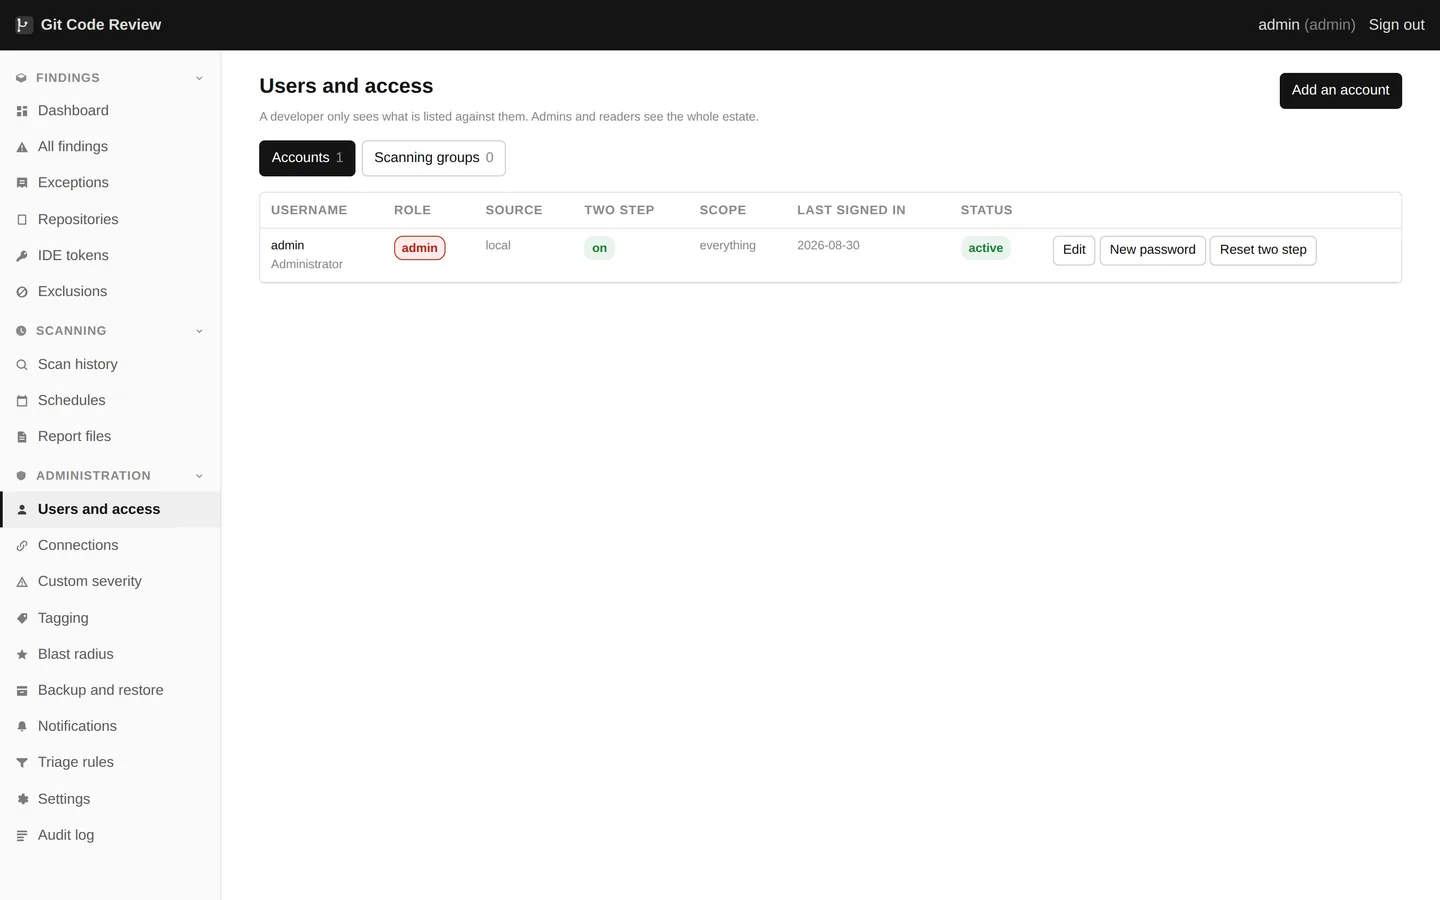Click Add an account button
The height and width of the screenshot is (900, 1440).
click(1340, 91)
